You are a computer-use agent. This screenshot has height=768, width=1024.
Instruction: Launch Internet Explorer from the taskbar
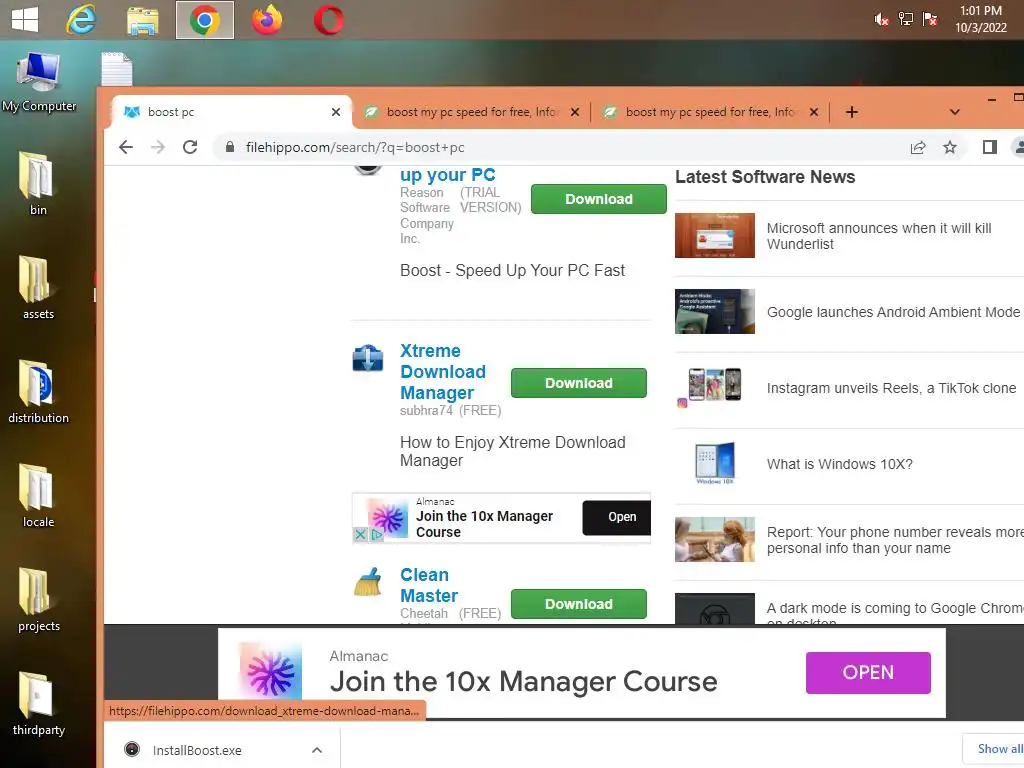click(81, 20)
